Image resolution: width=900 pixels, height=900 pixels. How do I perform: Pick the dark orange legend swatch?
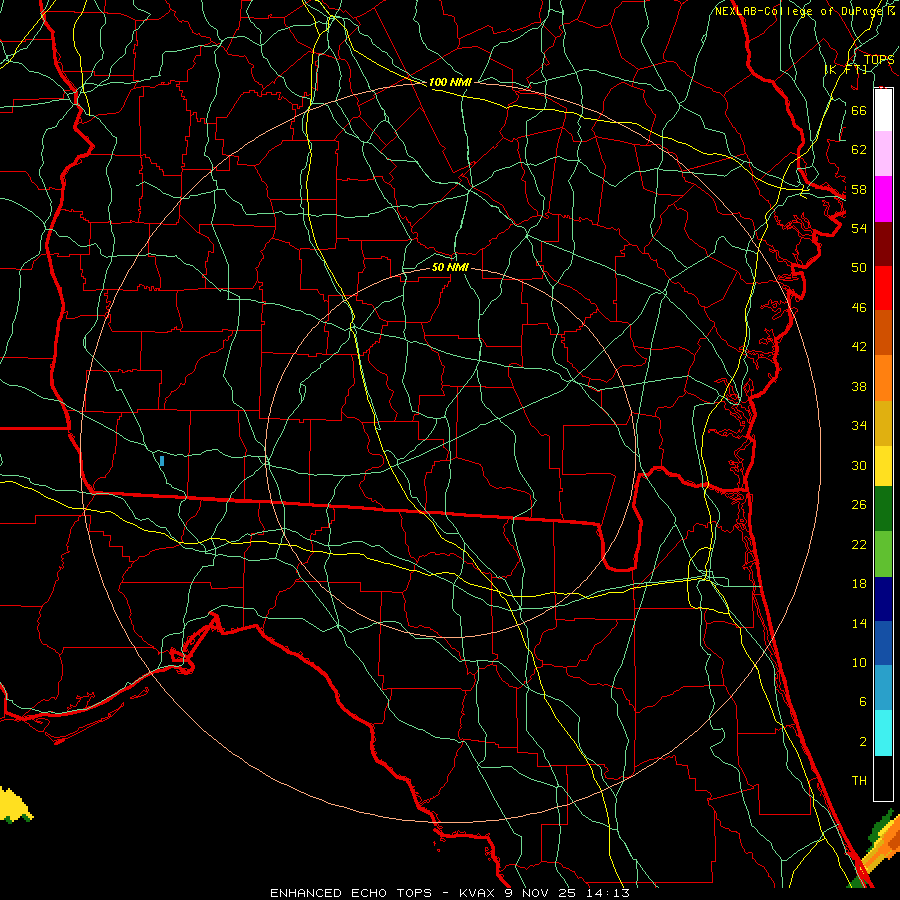pos(883,333)
